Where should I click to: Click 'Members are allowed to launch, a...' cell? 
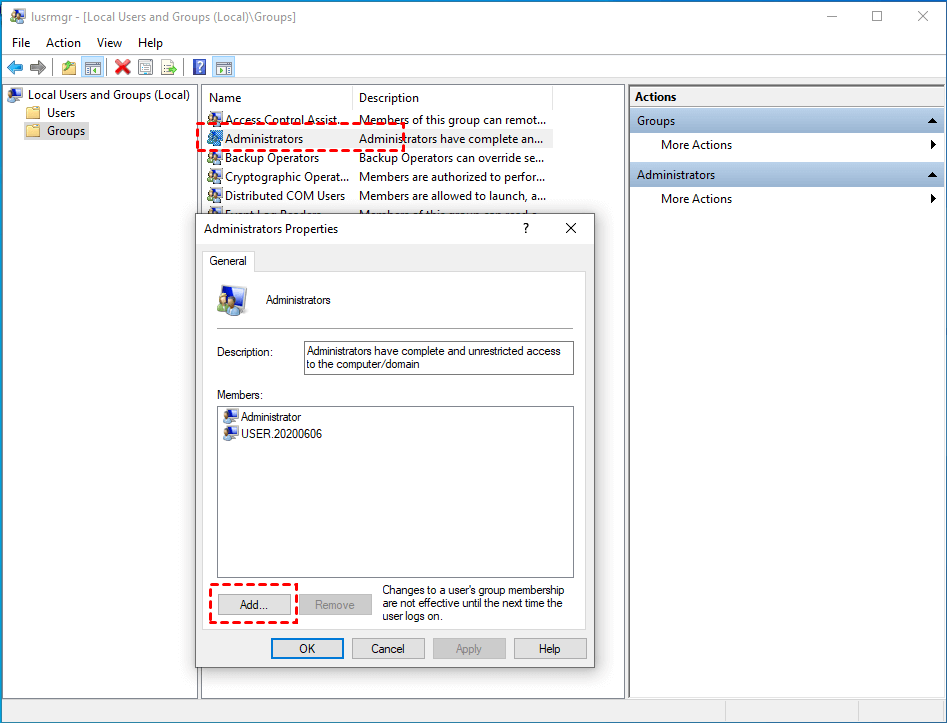(452, 195)
